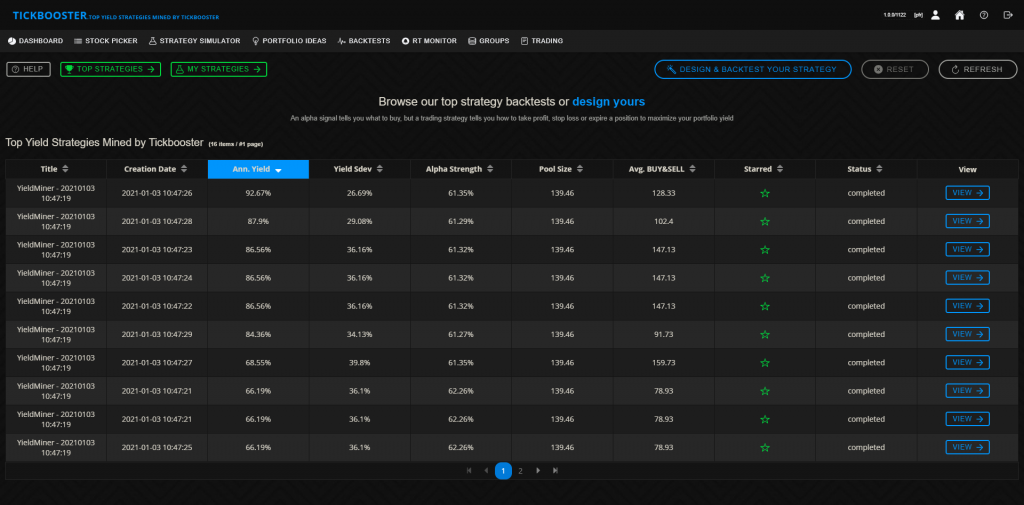Sort by Starred column
The width and height of the screenshot is (1024, 505).
tap(765, 169)
